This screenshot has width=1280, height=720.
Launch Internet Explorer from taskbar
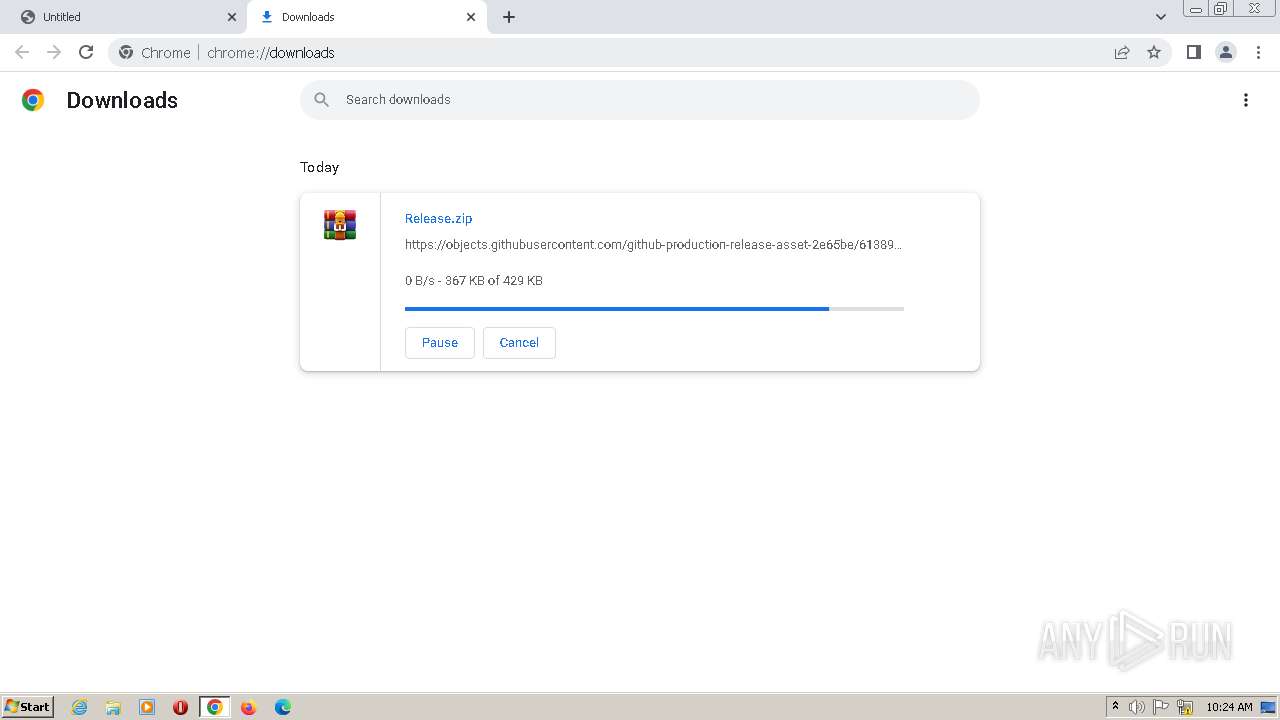80,707
